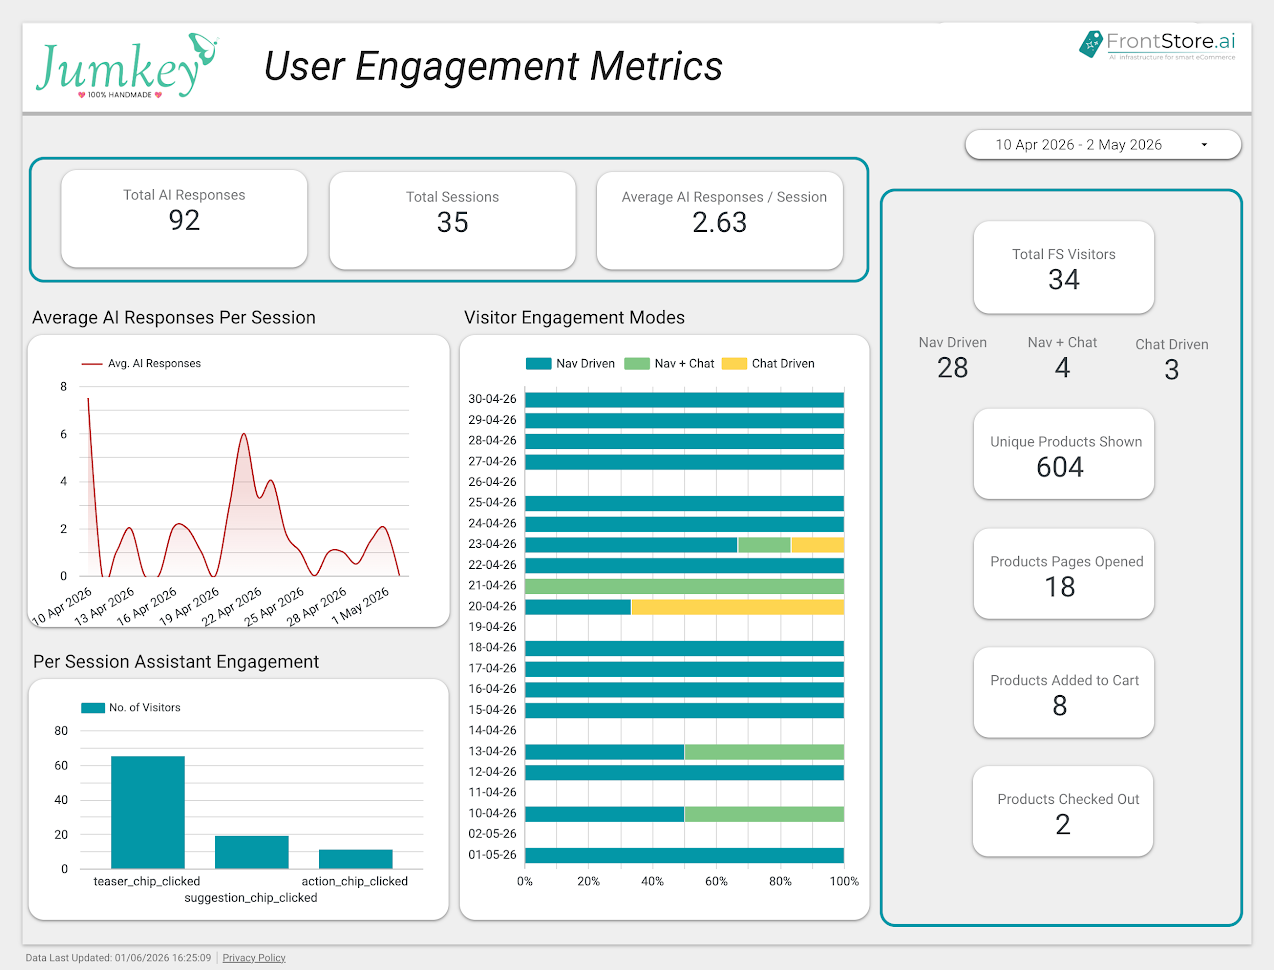Screen dimensions: 1274x970
Task: Click the 22 Apr 2026 axis label
Action: coord(232,607)
